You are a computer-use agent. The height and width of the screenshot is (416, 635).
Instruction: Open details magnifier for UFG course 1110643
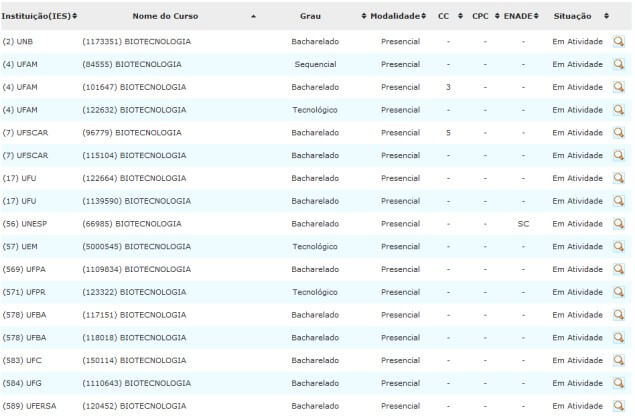618,383
